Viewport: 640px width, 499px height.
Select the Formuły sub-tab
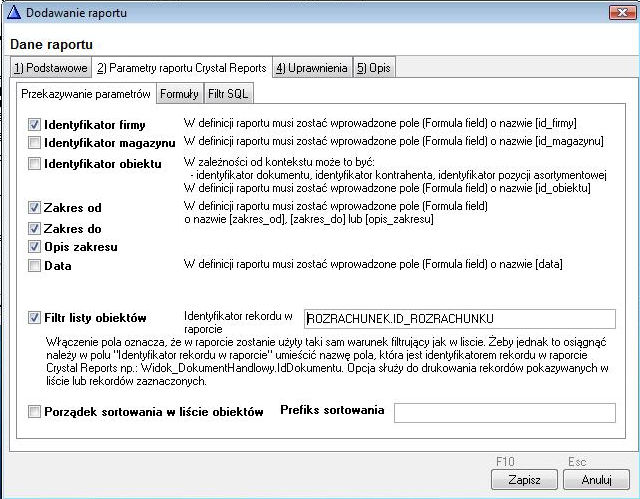pyautogui.click(x=179, y=94)
